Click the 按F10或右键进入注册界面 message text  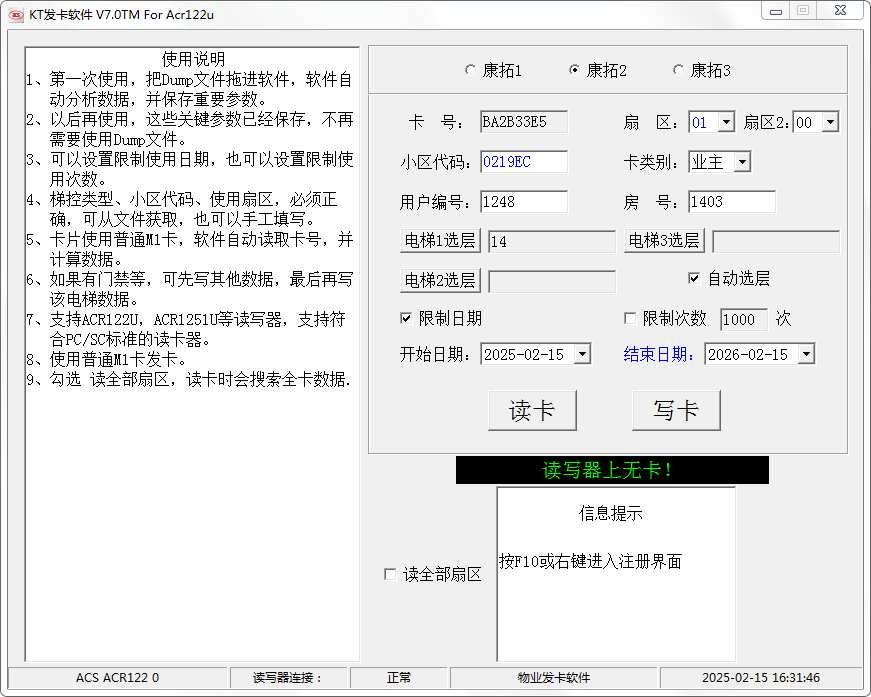coord(590,561)
